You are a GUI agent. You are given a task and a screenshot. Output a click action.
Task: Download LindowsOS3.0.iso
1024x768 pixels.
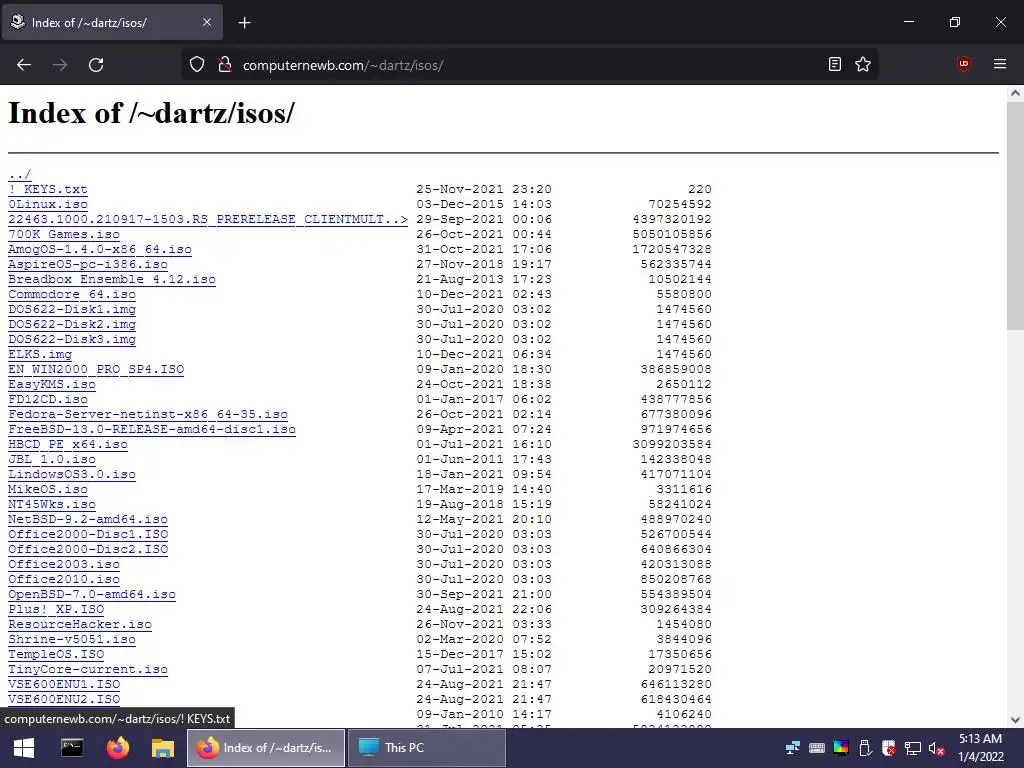pos(72,475)
